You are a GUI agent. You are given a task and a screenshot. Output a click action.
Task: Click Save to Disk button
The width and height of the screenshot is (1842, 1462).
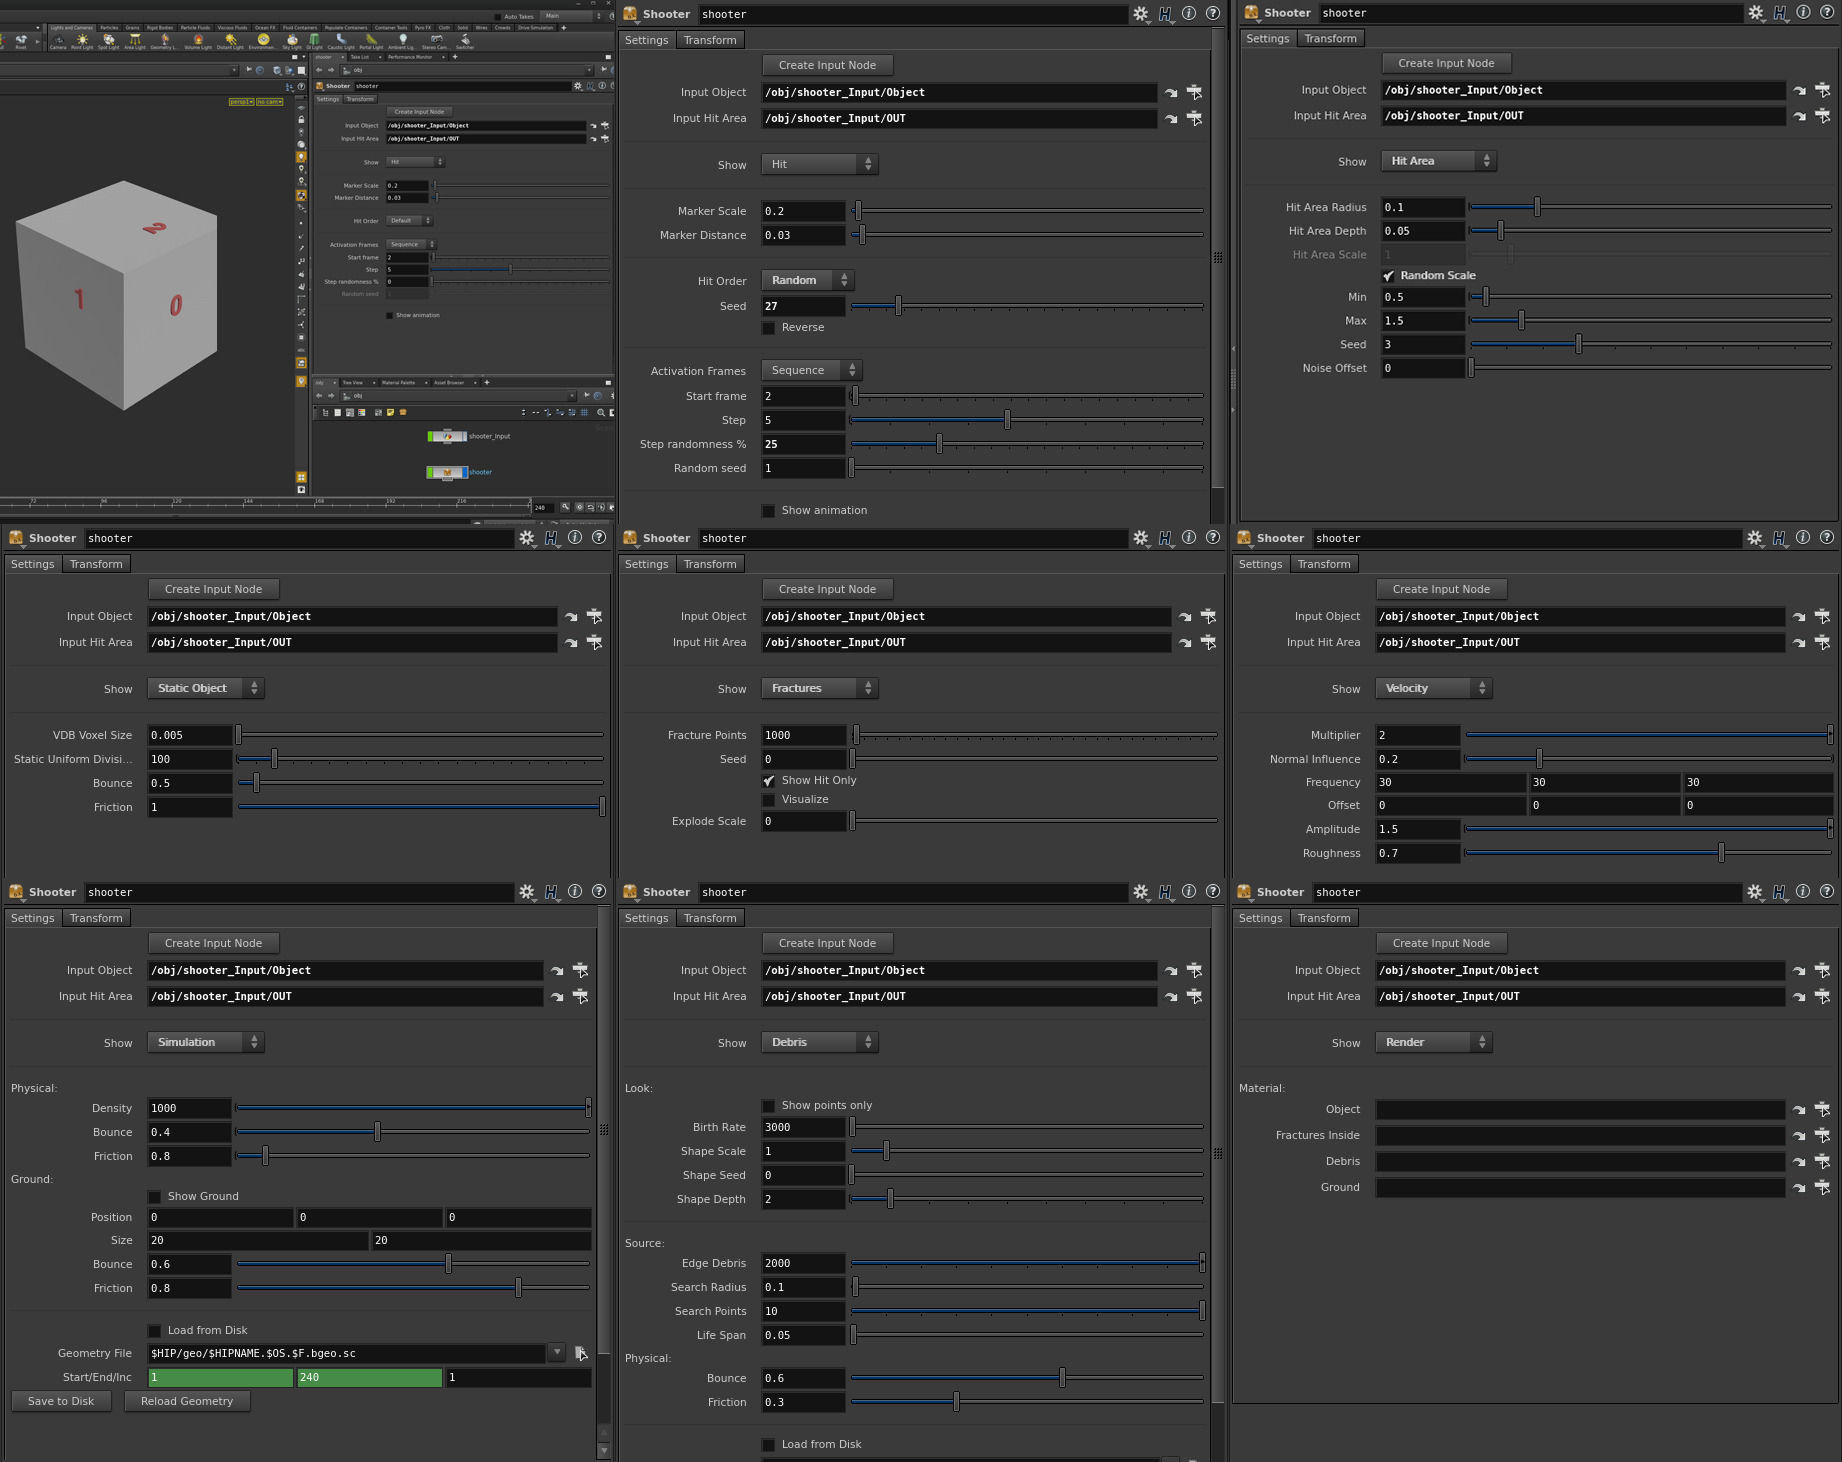[x=61, y=1401]
